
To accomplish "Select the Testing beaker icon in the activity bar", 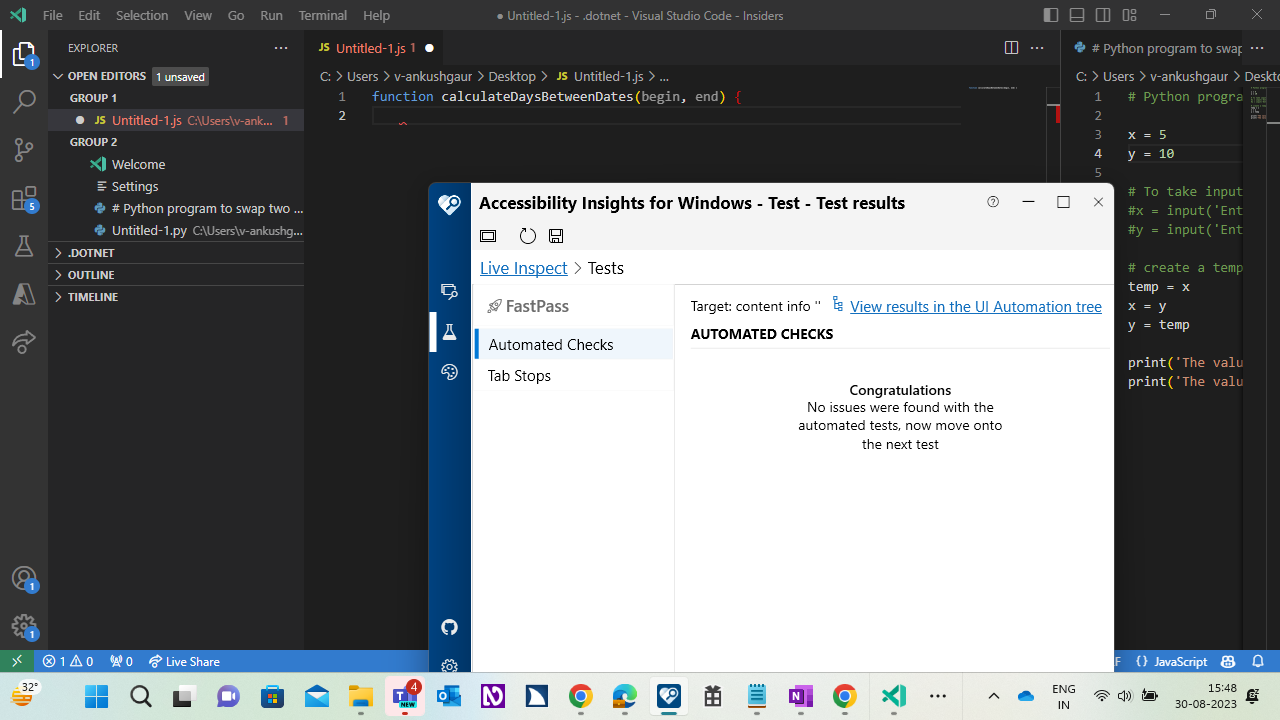I will (x=24, y=245).
